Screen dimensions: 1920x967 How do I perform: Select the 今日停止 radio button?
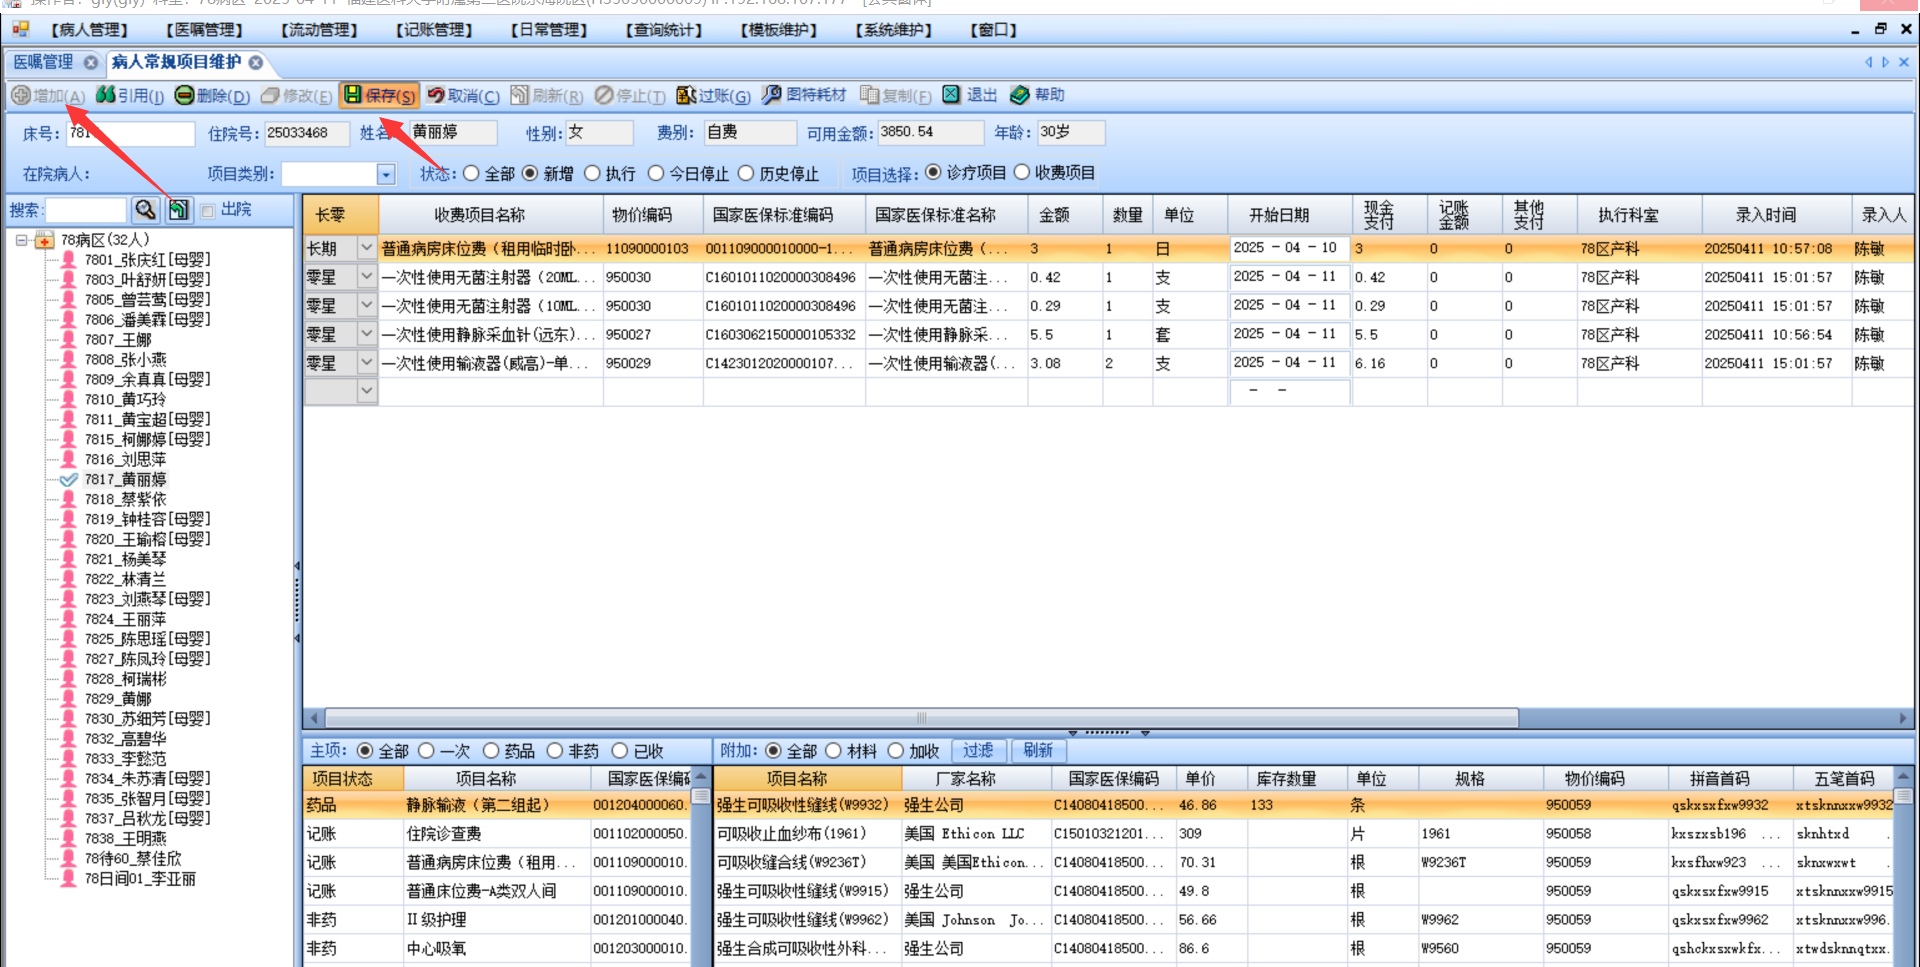pos(656,174)
